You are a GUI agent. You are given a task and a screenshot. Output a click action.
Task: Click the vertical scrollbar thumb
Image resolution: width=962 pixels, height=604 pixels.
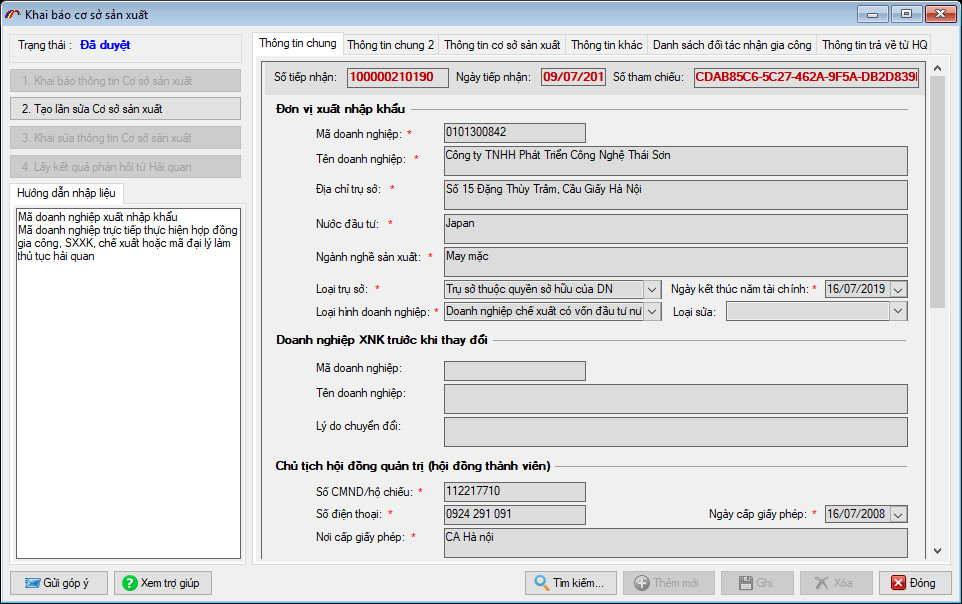(x=937, y=192)
